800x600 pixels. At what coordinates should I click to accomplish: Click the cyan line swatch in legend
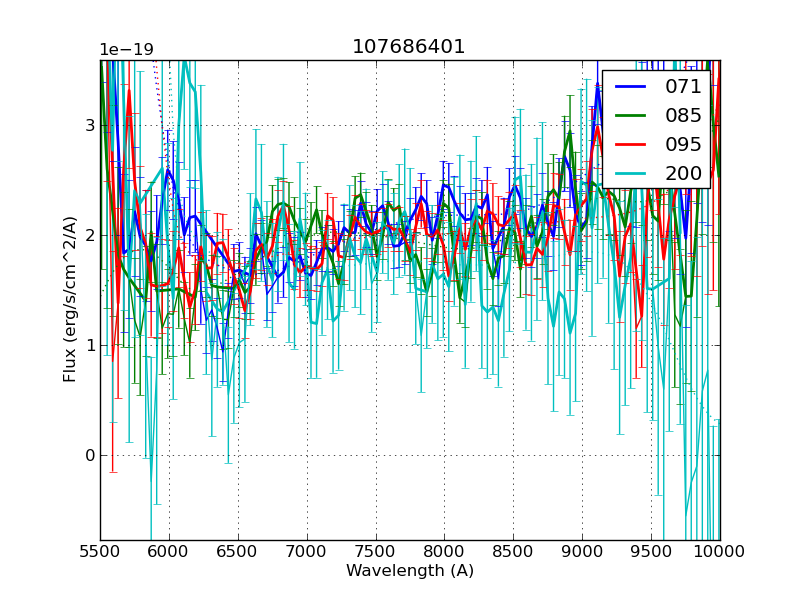coord(631,173)
